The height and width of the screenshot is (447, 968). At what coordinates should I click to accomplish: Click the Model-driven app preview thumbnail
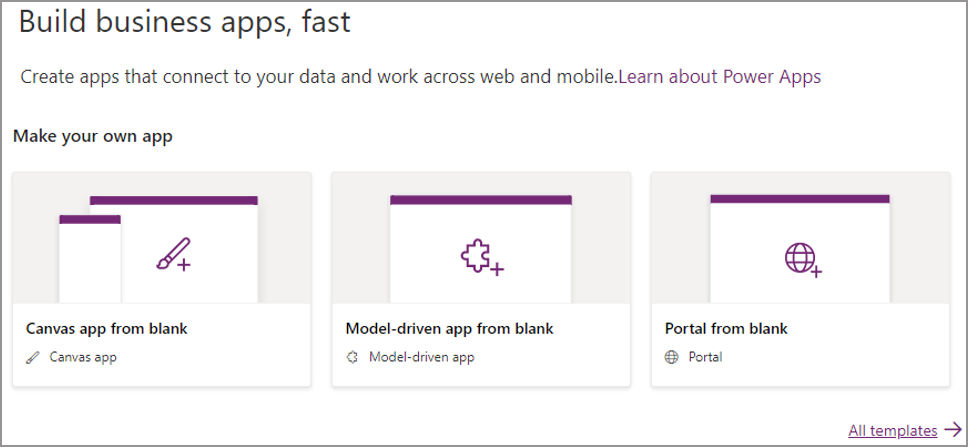[481, 238]
